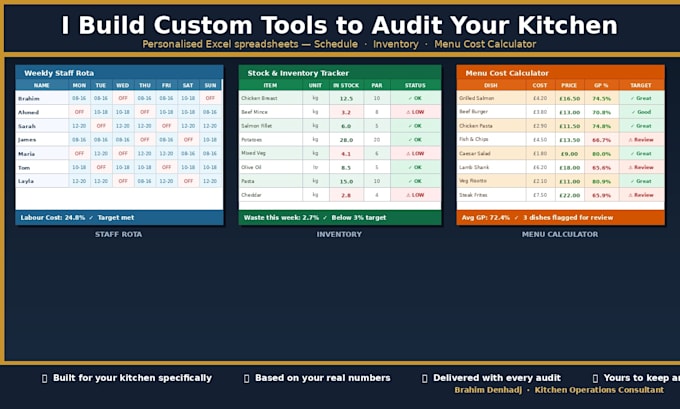
Task: Click the icon beside 'Yours to keep' text
Action: (595, 379)
